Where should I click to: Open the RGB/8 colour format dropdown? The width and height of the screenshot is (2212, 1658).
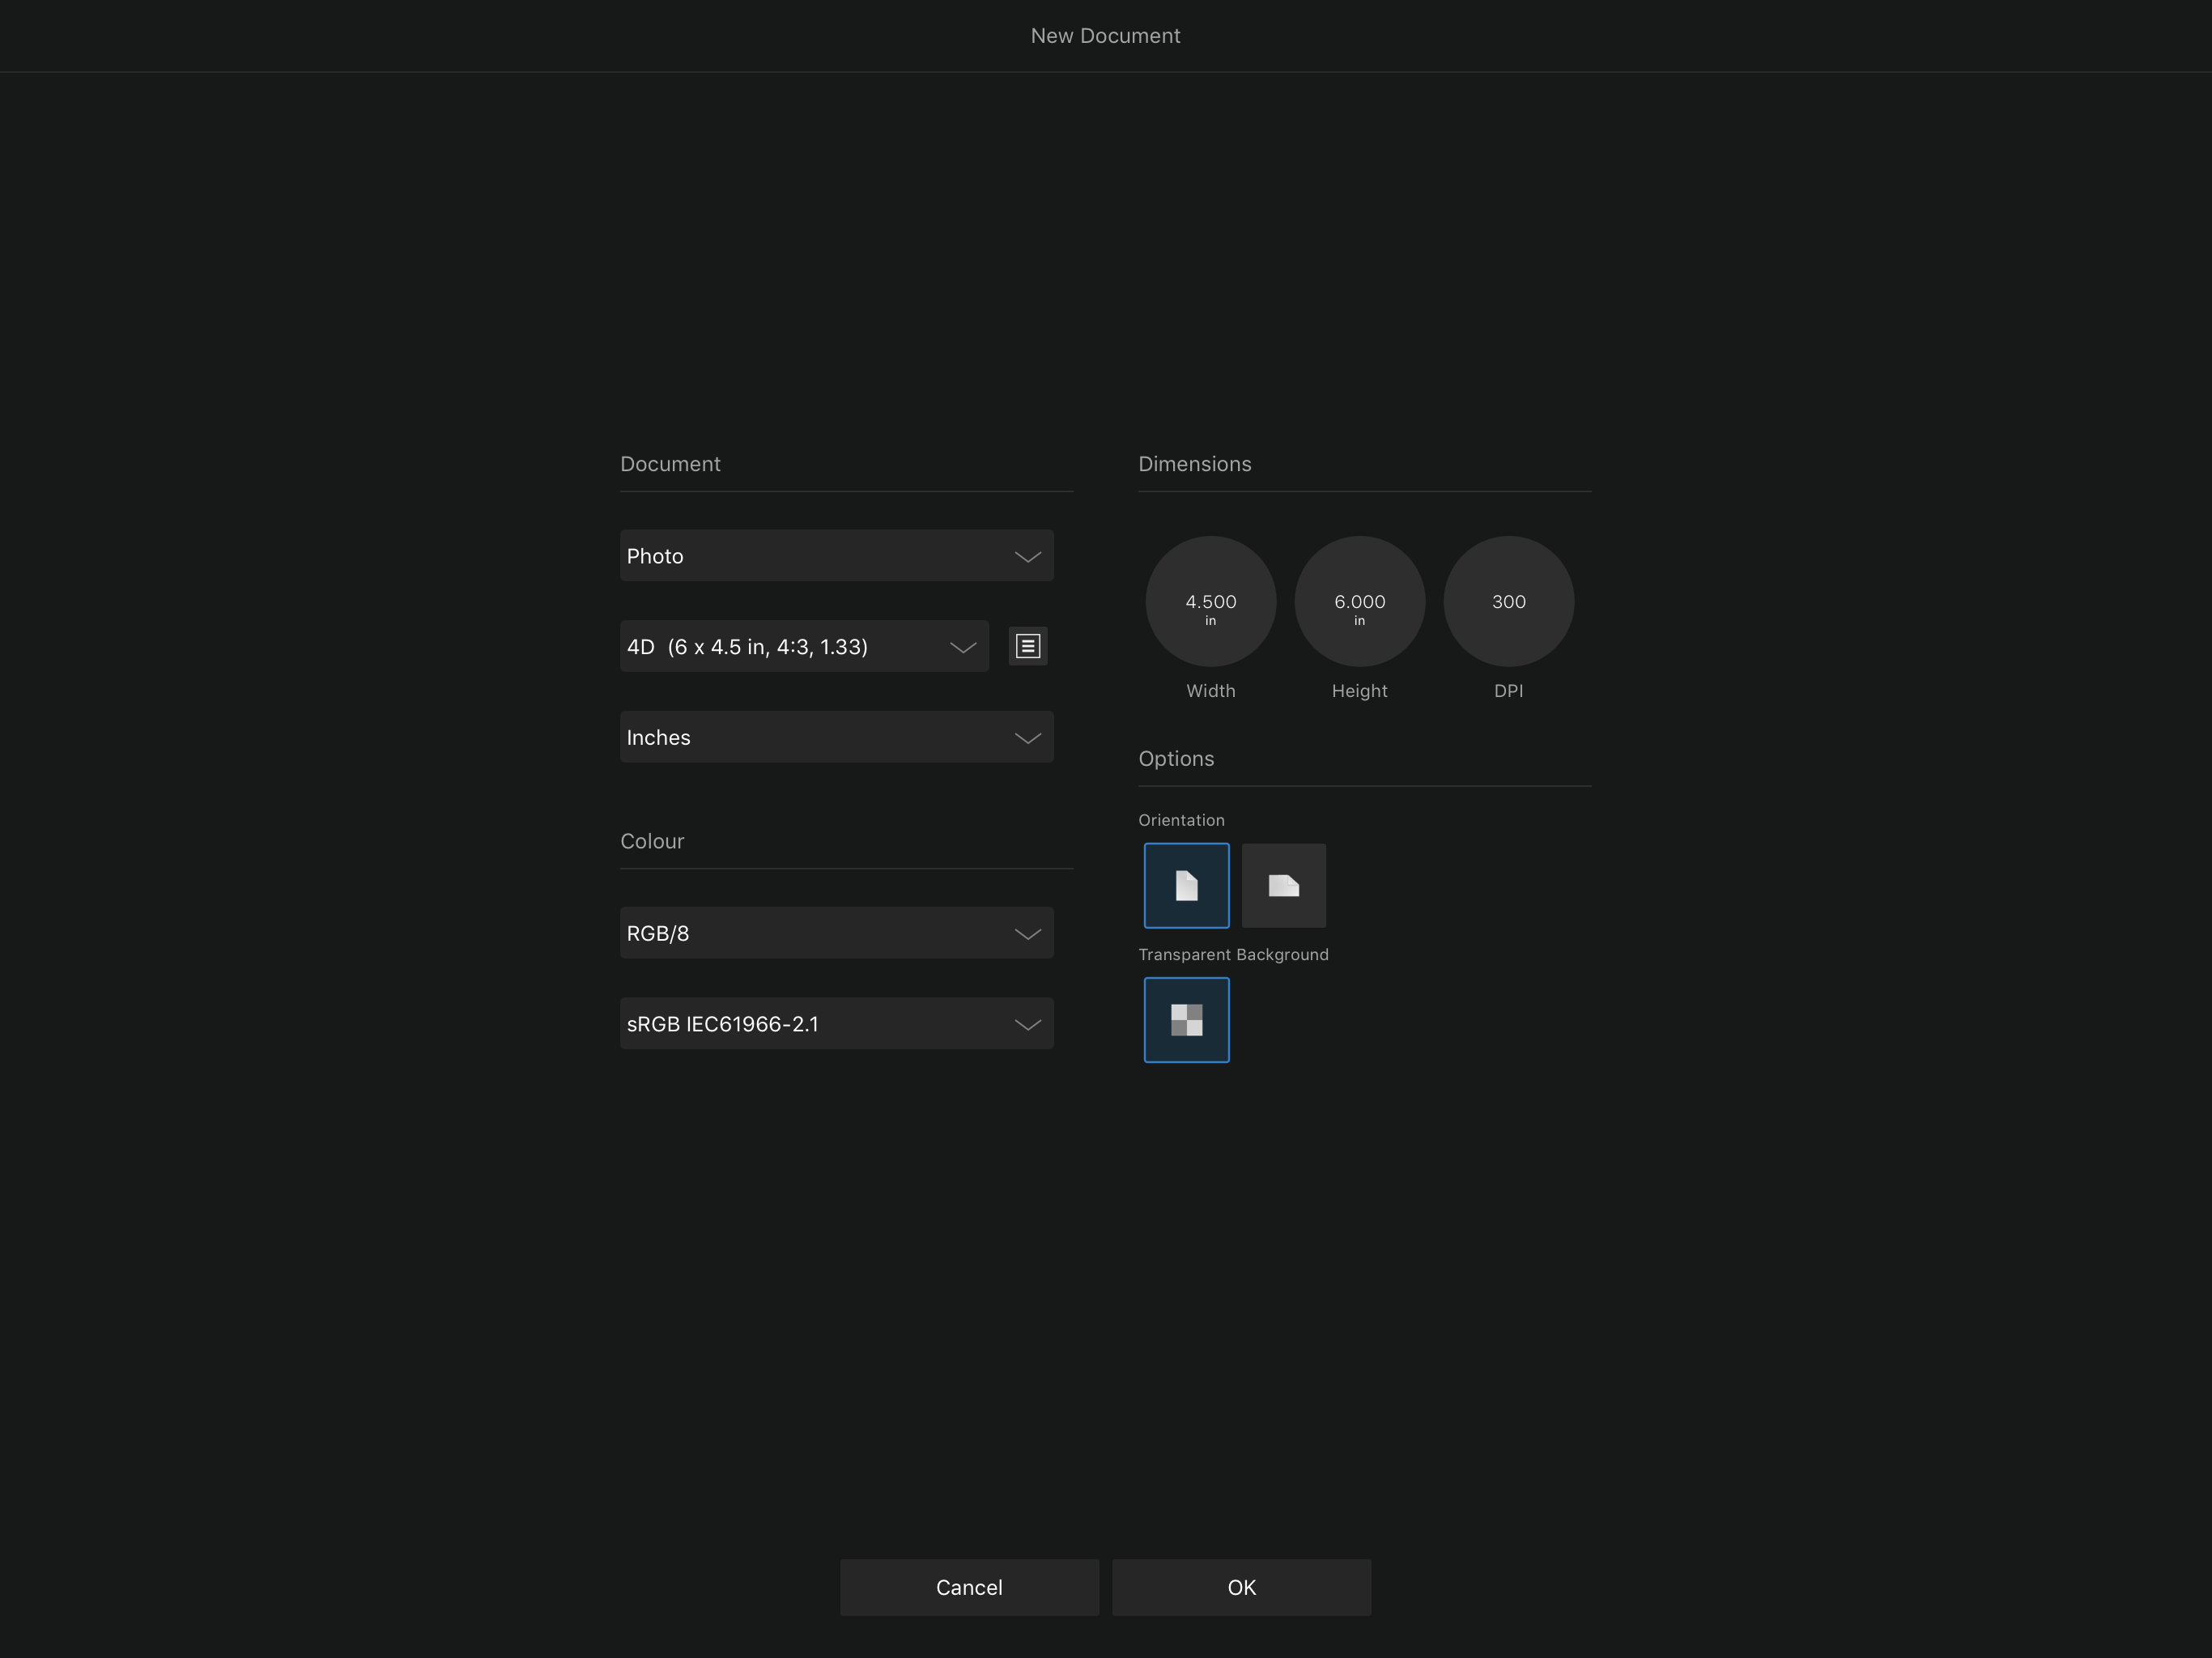(836, 933)
